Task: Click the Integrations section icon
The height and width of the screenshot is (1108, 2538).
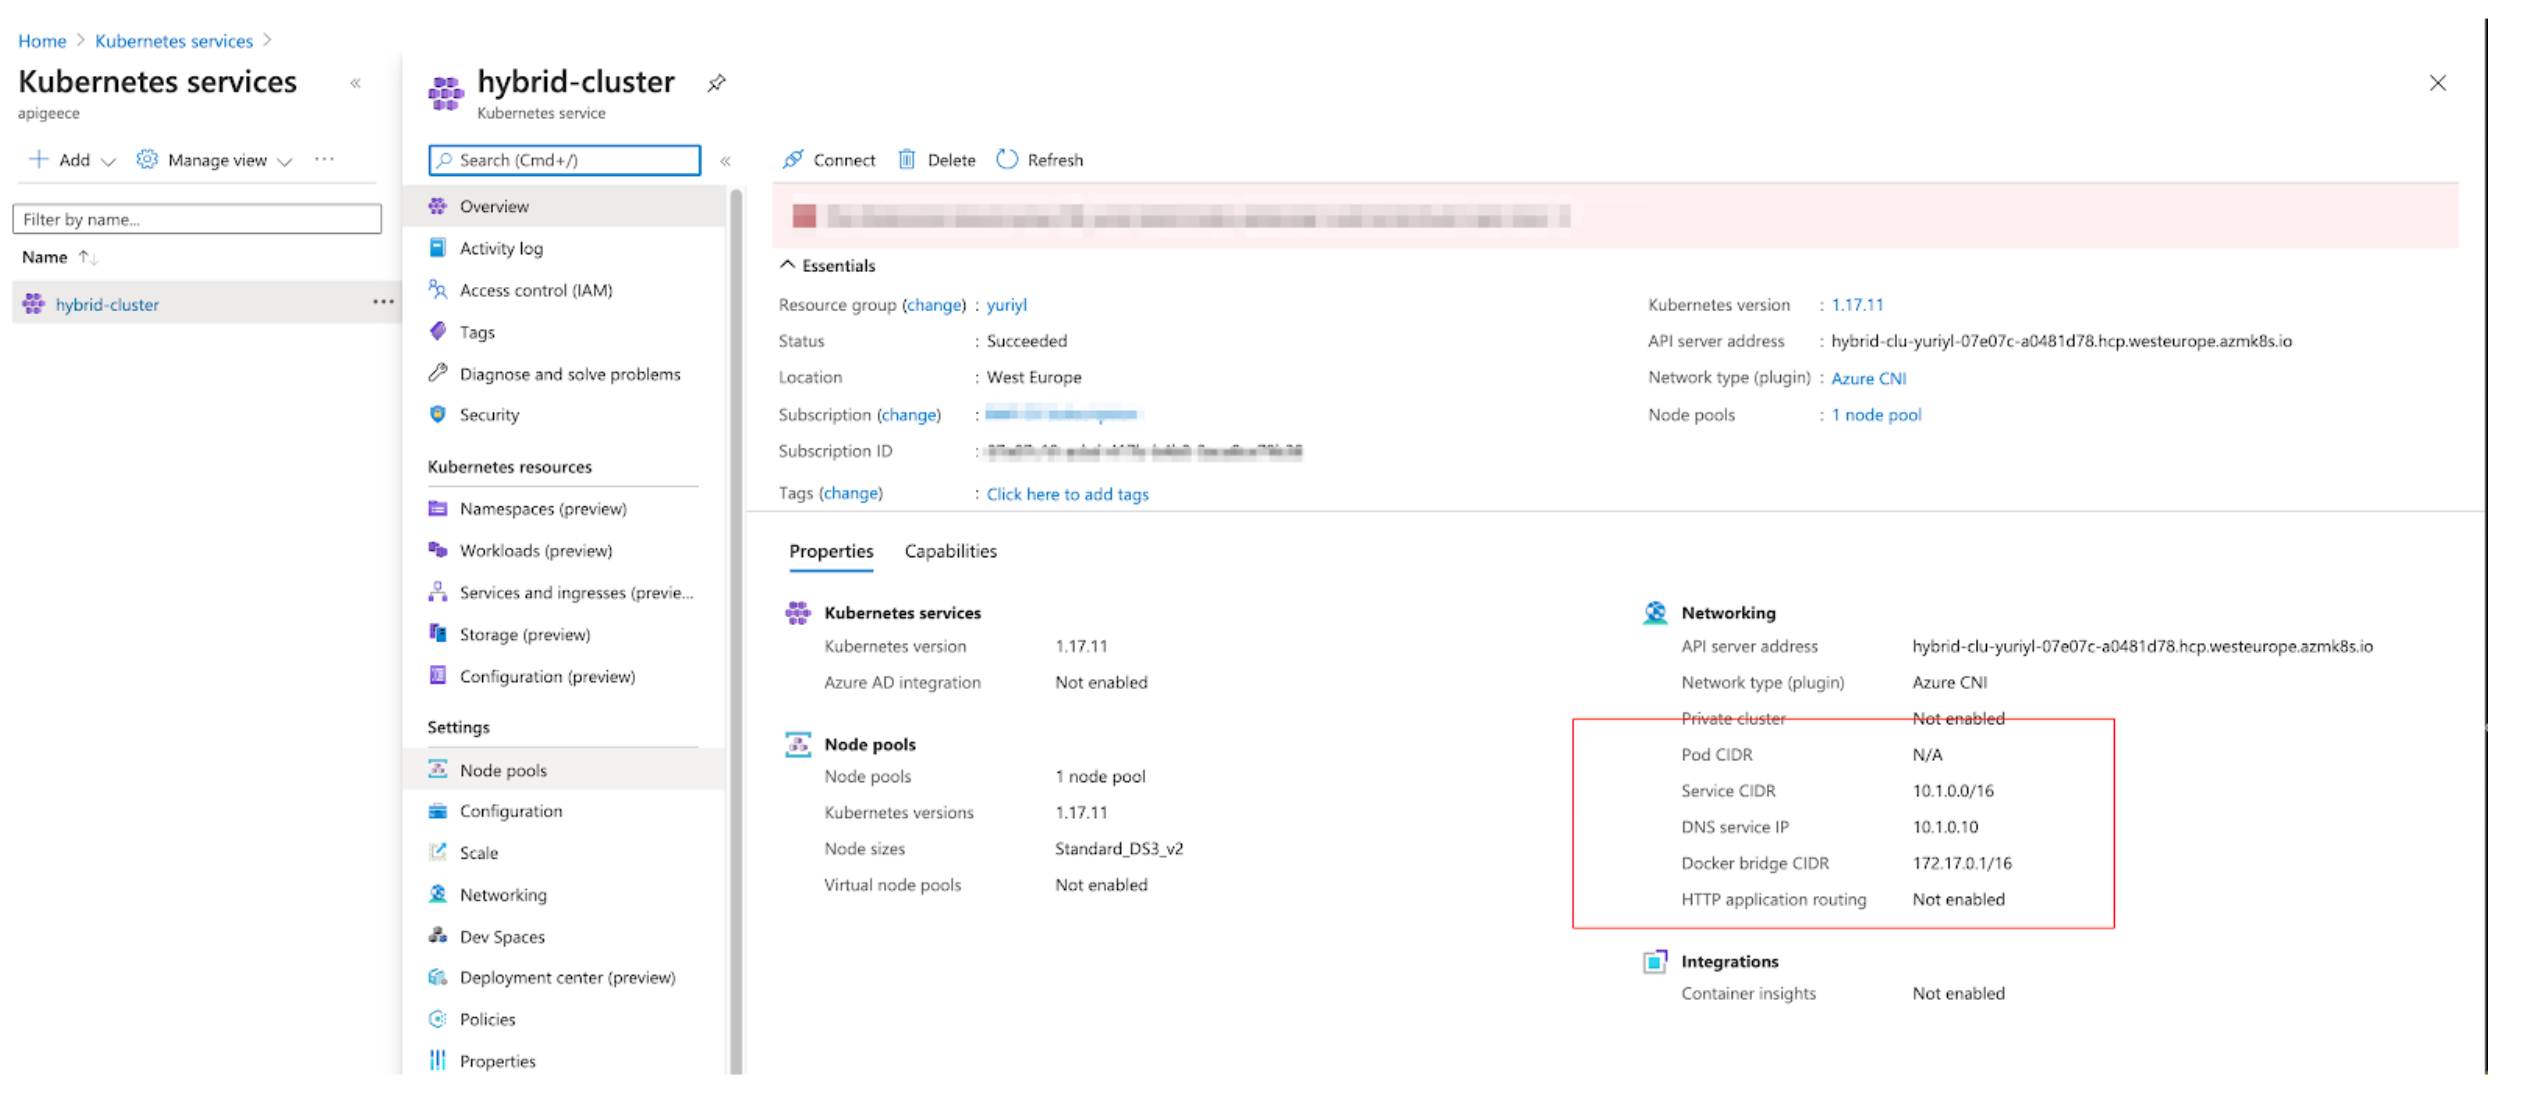Action: [1655, 961]
